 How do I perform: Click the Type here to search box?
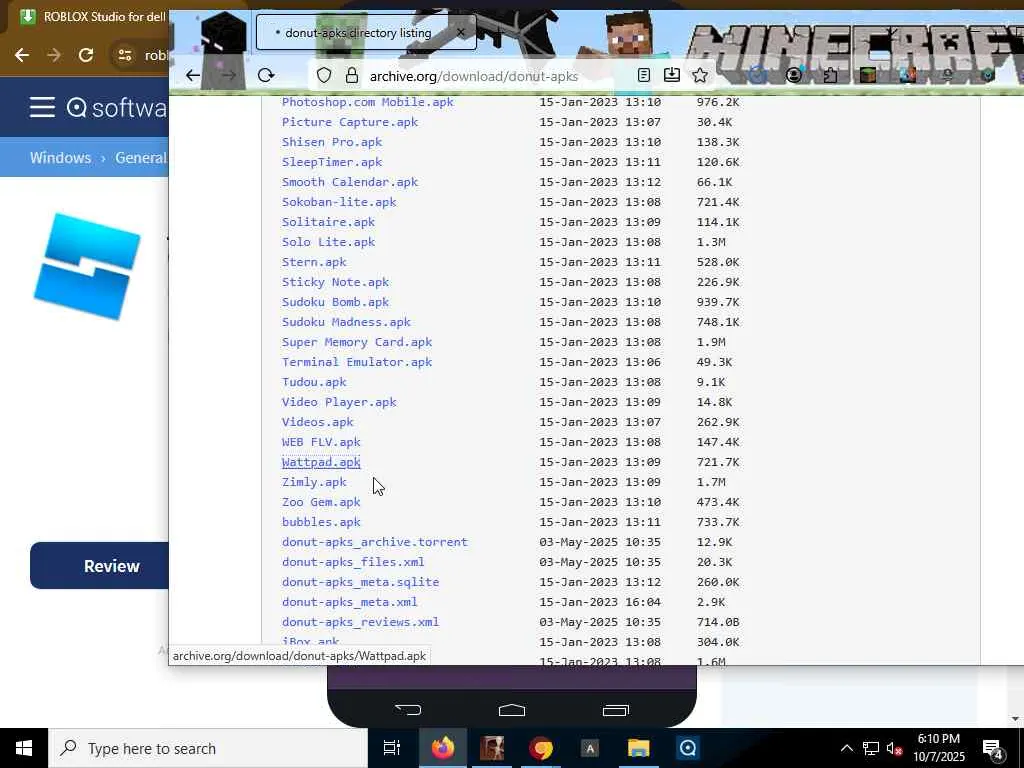208,748
